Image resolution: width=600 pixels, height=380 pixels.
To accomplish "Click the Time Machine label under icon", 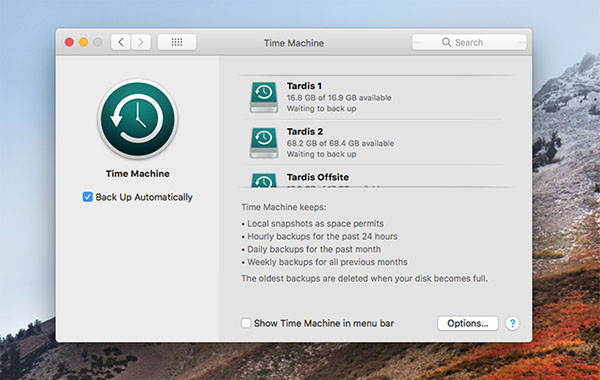I will 138,173.
